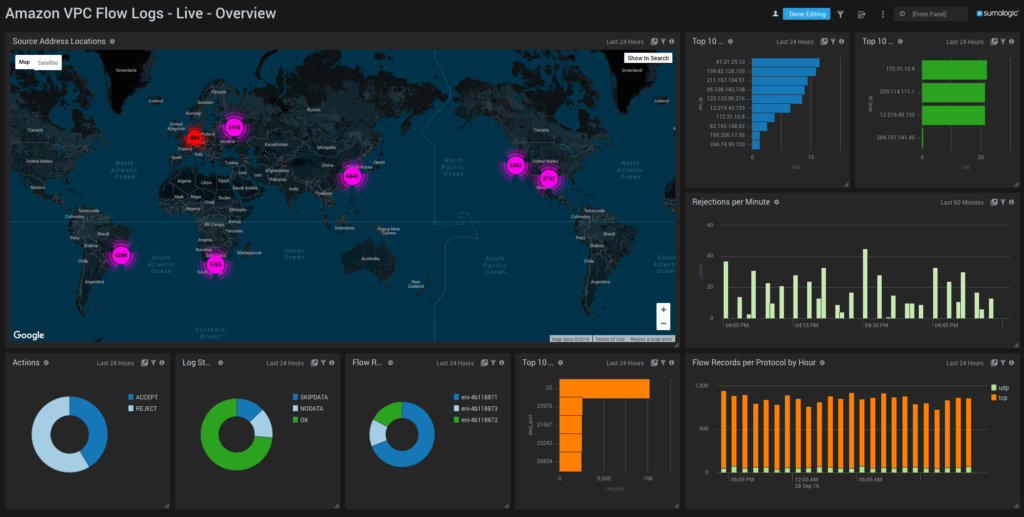This screenshot has height=517, width=1024.
Task: Click the 2743 marker over southern United States
Action: (x=549, y=178)
